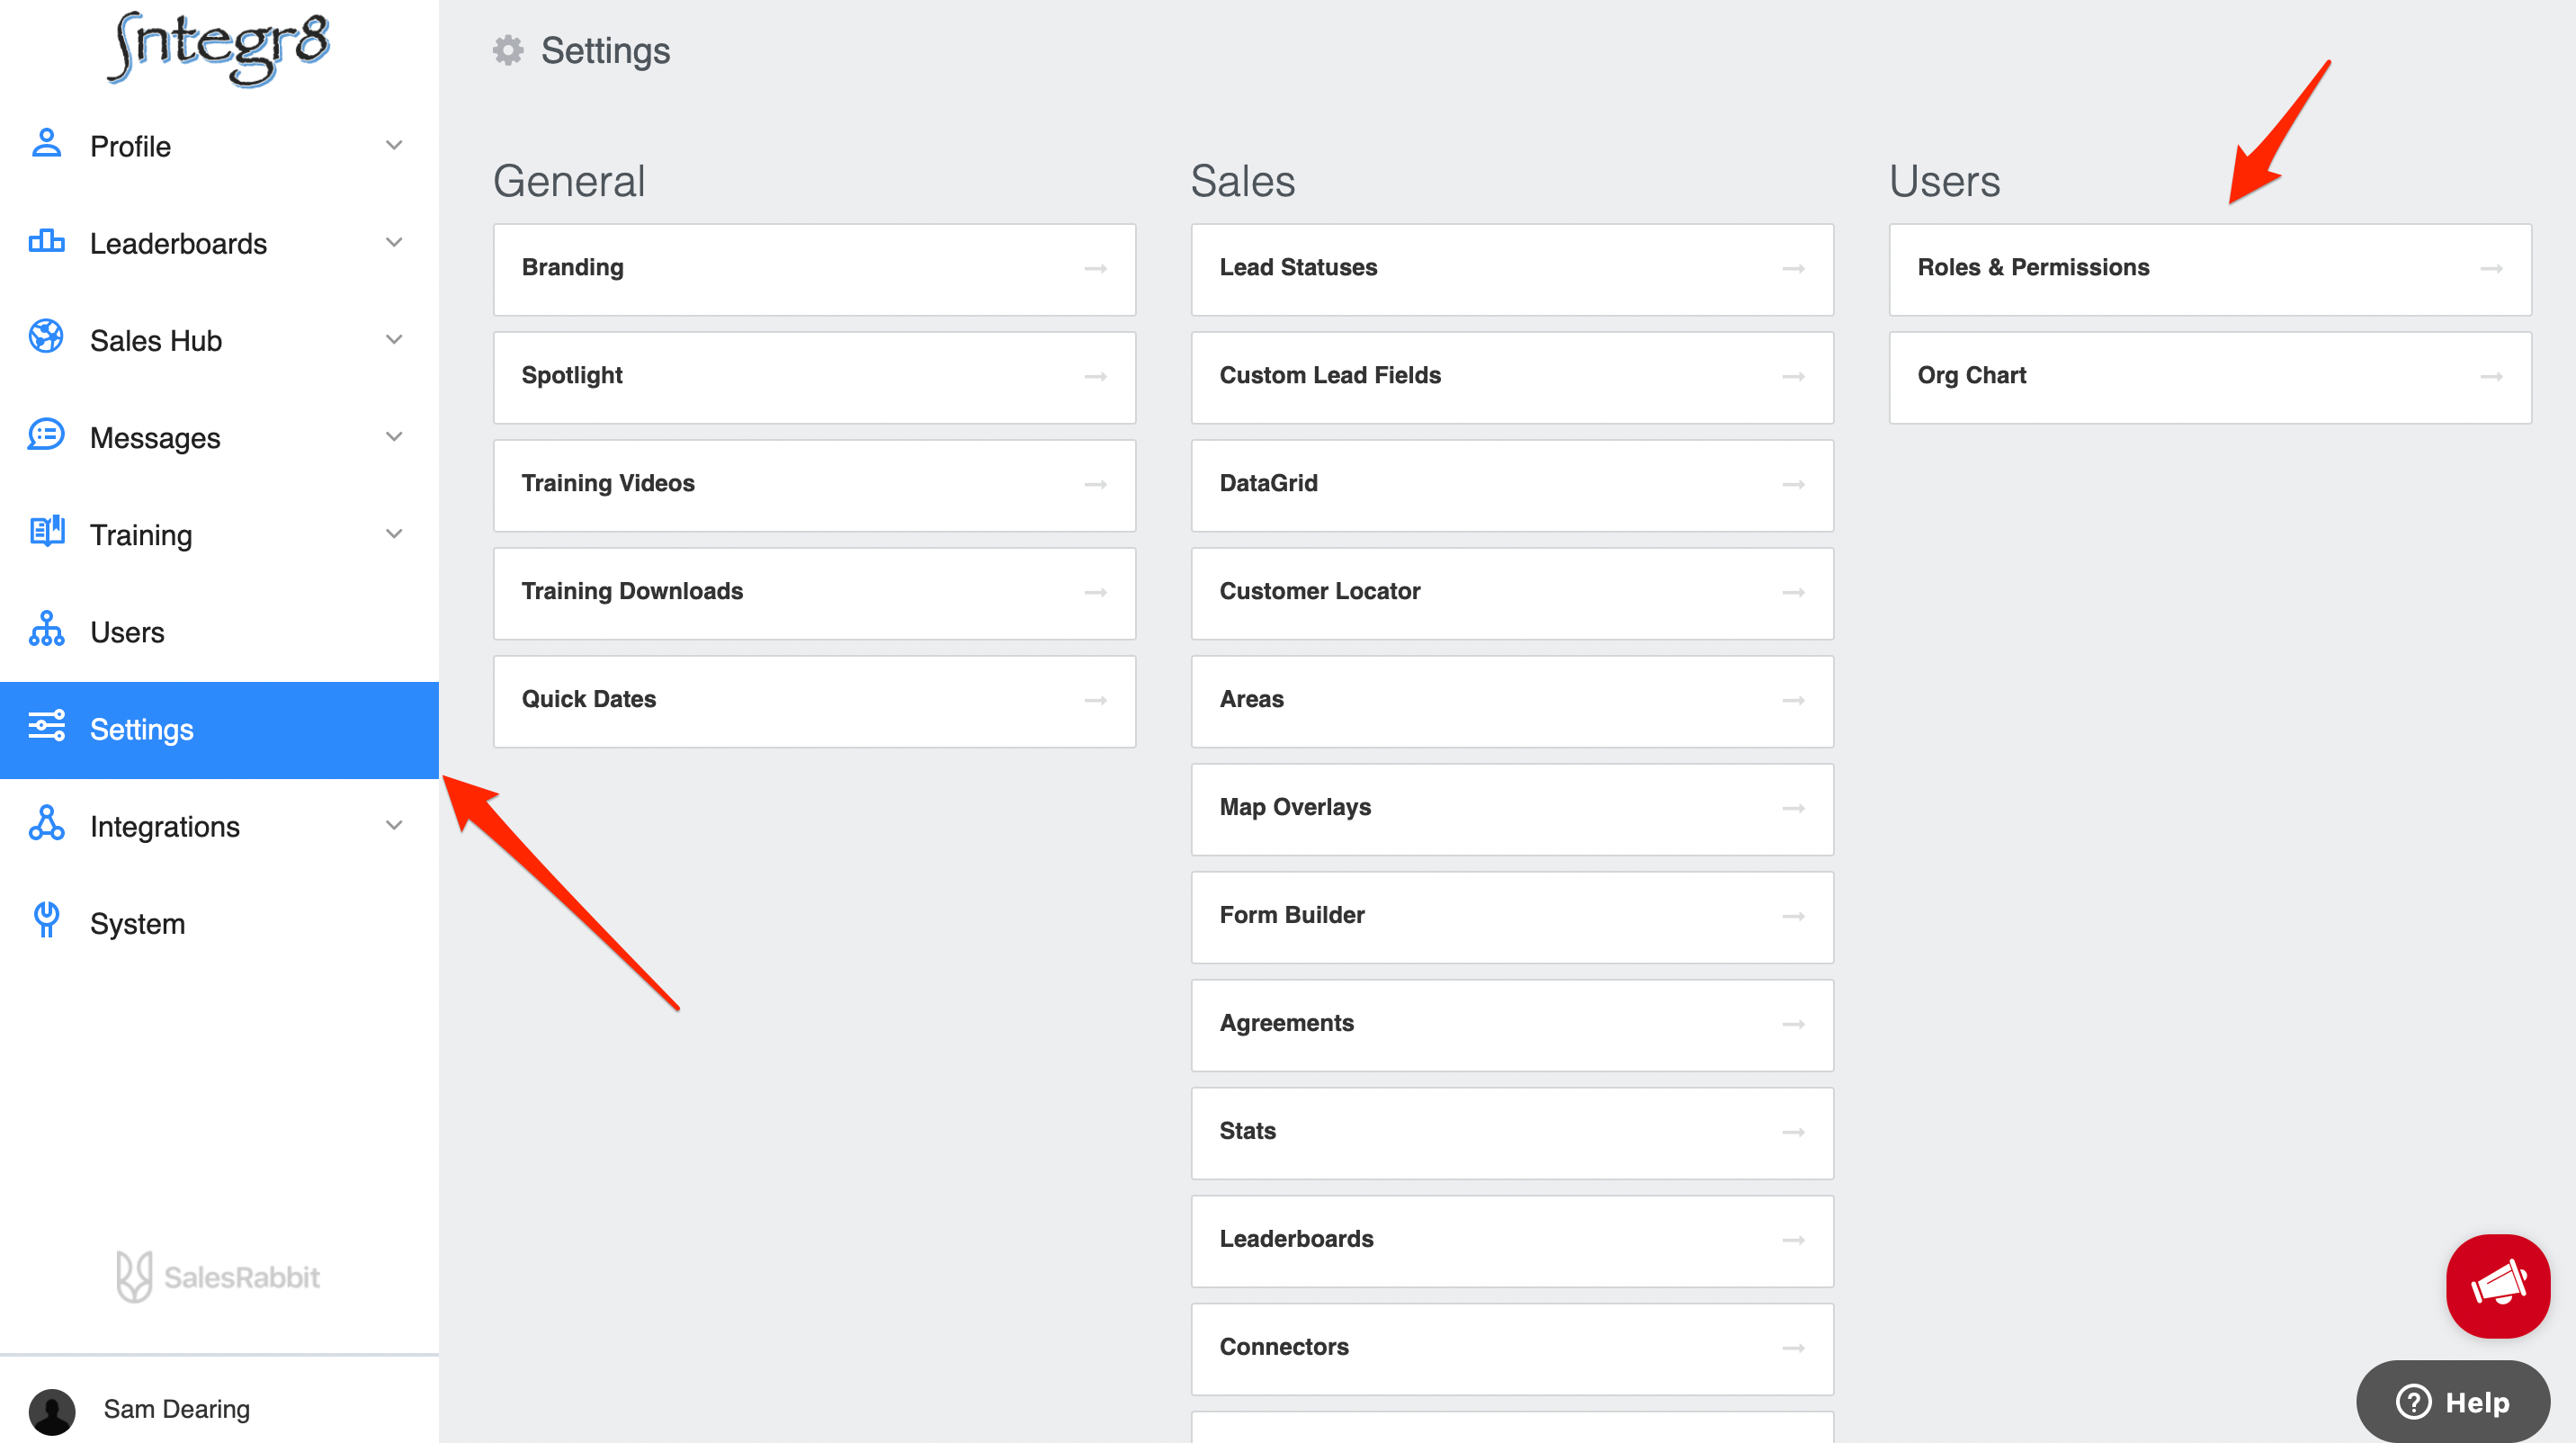Click the arrow on Training Downloads card
This screenshot has width=2576, height=1443.
pyautogui.click(x=1095, y=593)
